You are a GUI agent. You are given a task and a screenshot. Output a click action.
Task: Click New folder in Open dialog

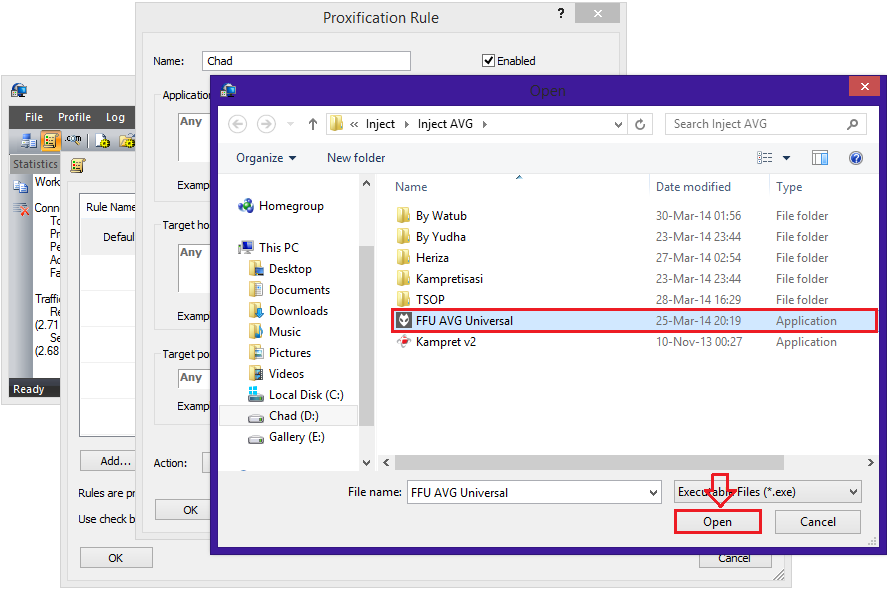pos(356,158)
